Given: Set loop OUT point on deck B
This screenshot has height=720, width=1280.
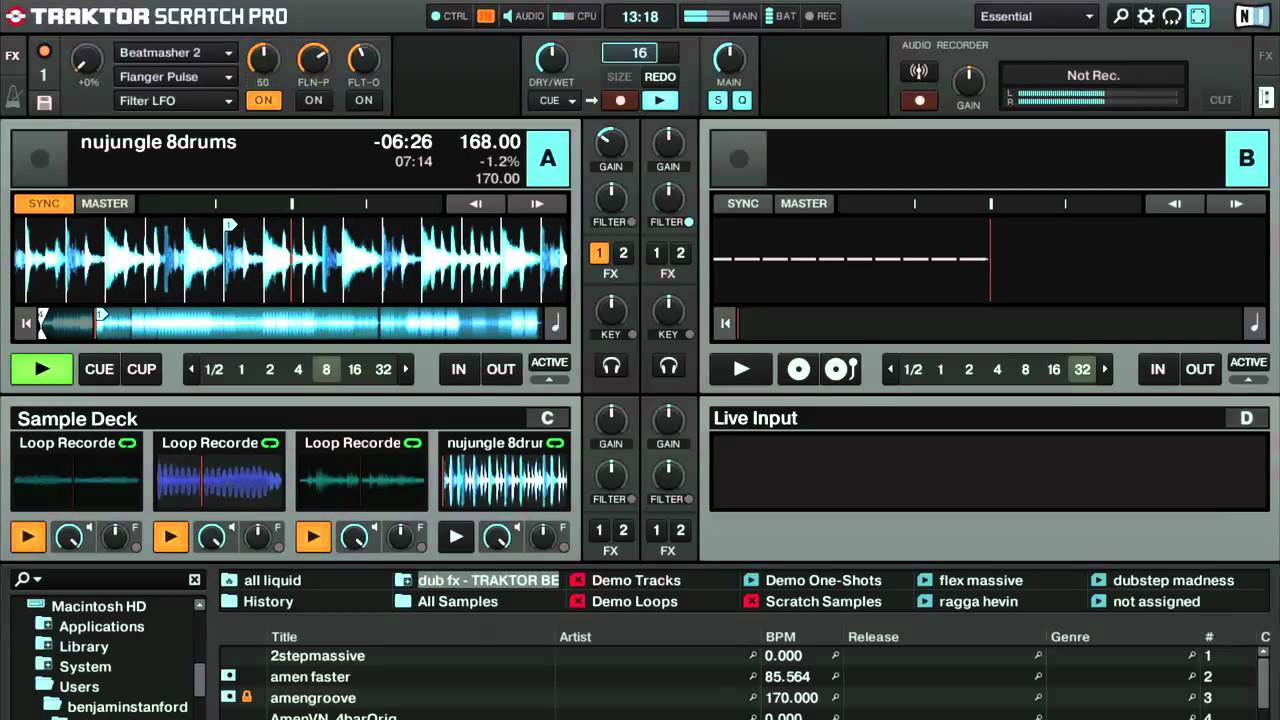Looking at the screenshot, I should click(1200, 369).
